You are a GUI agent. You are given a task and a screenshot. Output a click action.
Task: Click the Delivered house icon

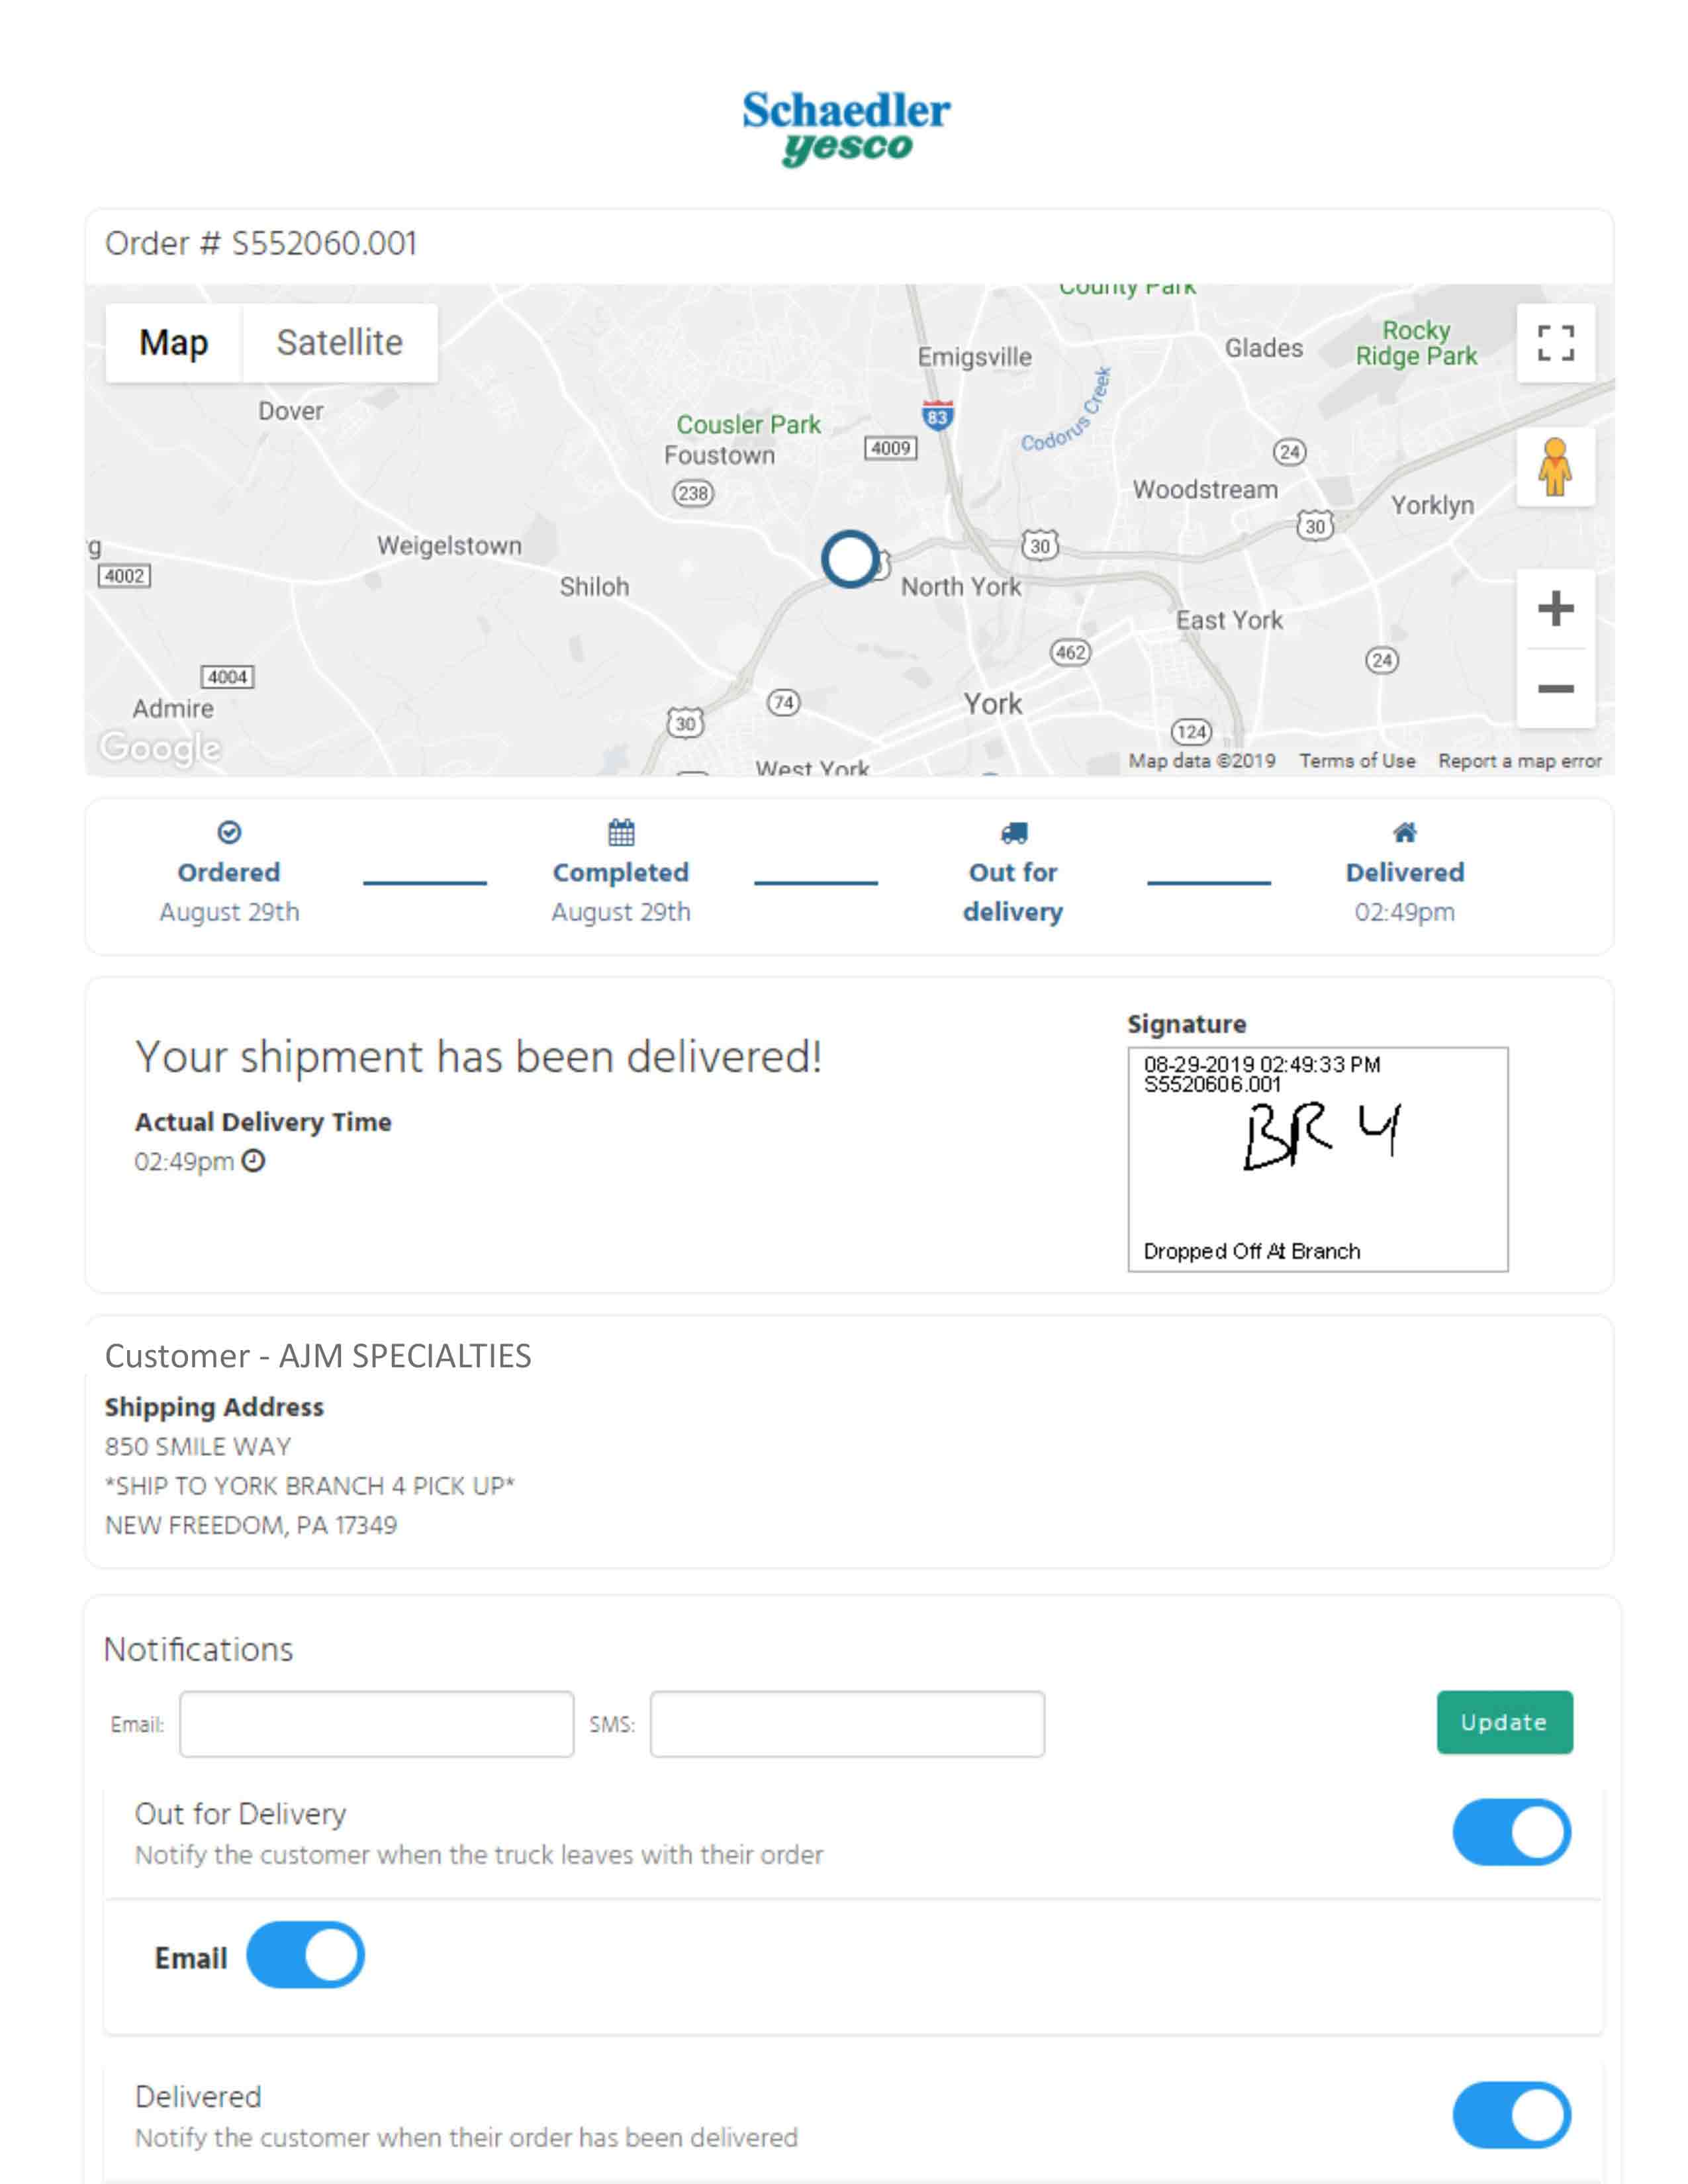[x=1404, y=832]
